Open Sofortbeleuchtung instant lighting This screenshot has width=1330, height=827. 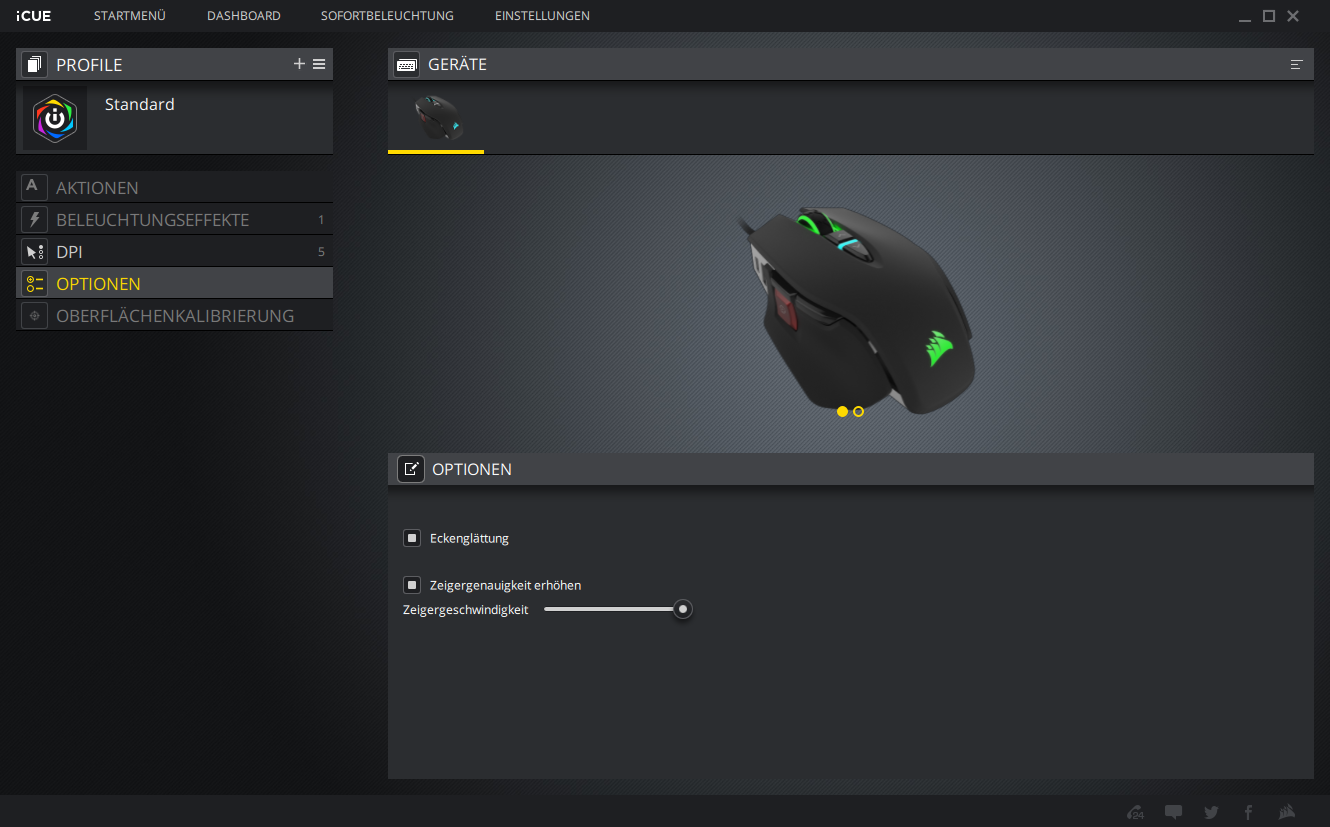click(387, 16)
